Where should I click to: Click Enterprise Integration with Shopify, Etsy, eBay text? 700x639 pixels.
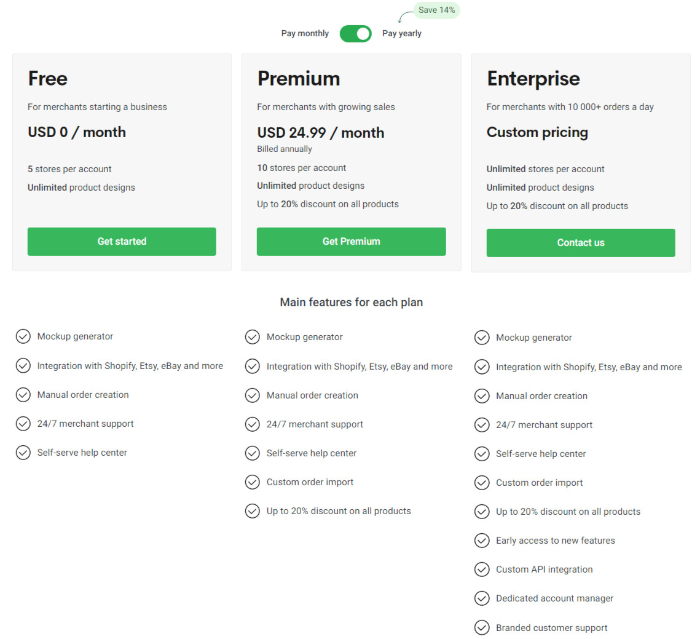(589, 367)
